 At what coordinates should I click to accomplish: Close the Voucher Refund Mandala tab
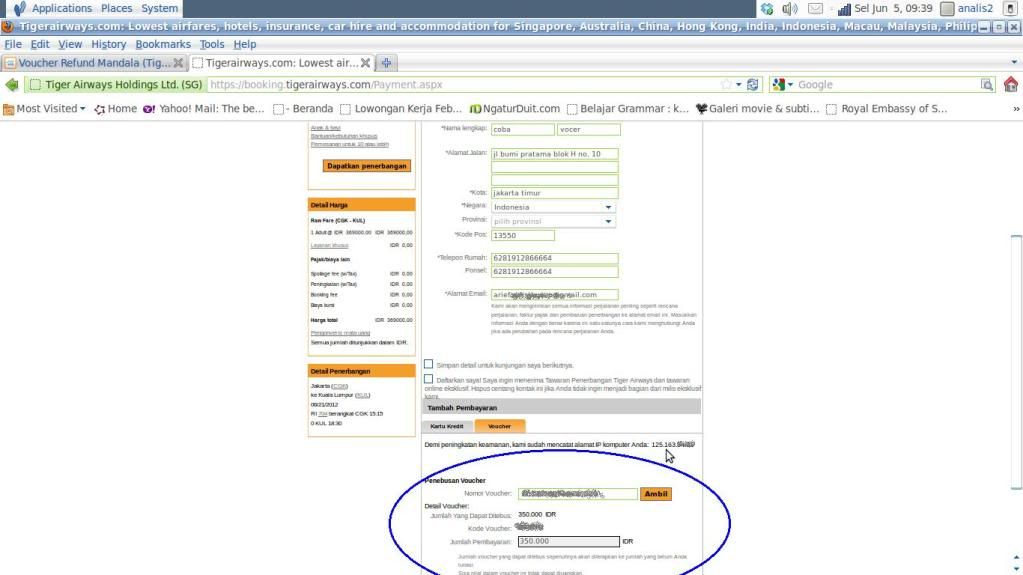(178, 63)
